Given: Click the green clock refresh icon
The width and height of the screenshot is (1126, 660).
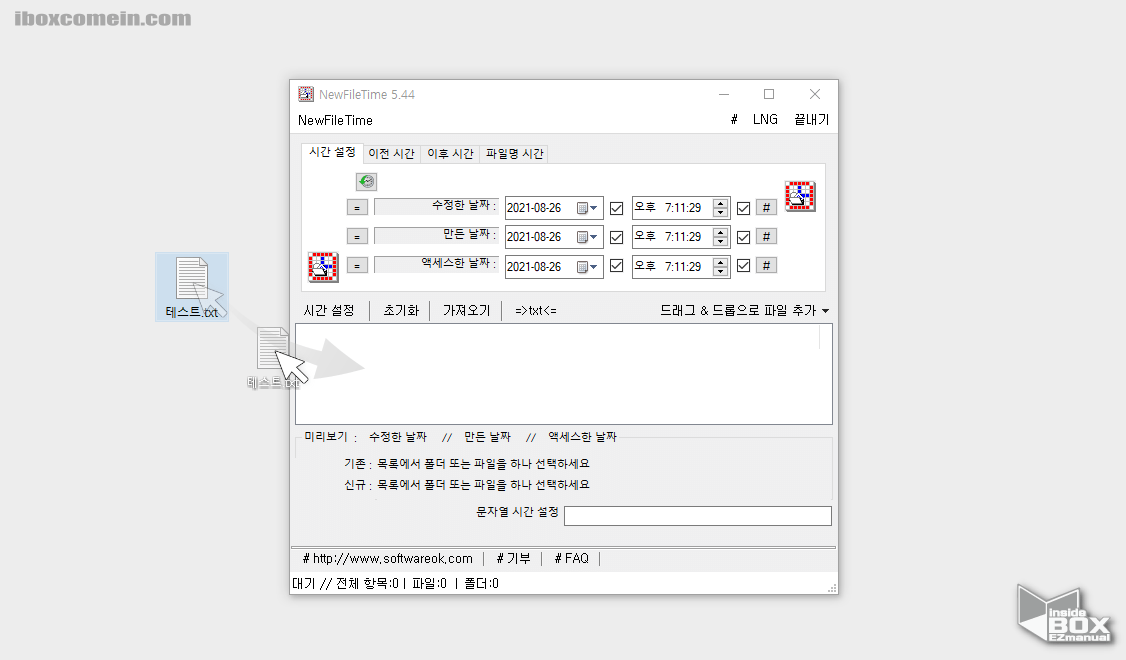Looking at the screenshot, I should pyautogui.click(x=366, y=182).
